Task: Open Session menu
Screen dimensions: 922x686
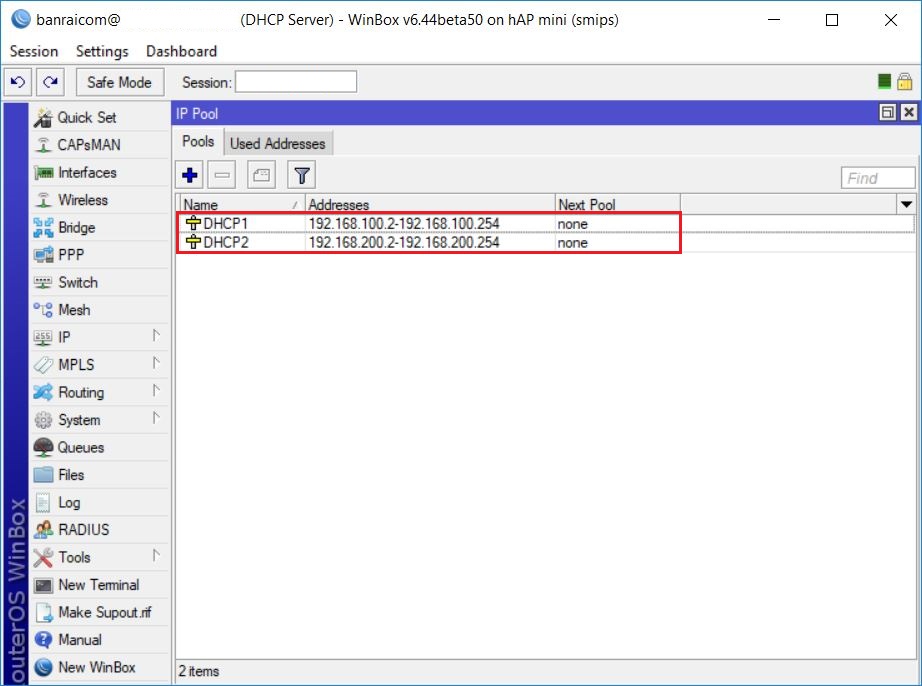Action: 34,51
